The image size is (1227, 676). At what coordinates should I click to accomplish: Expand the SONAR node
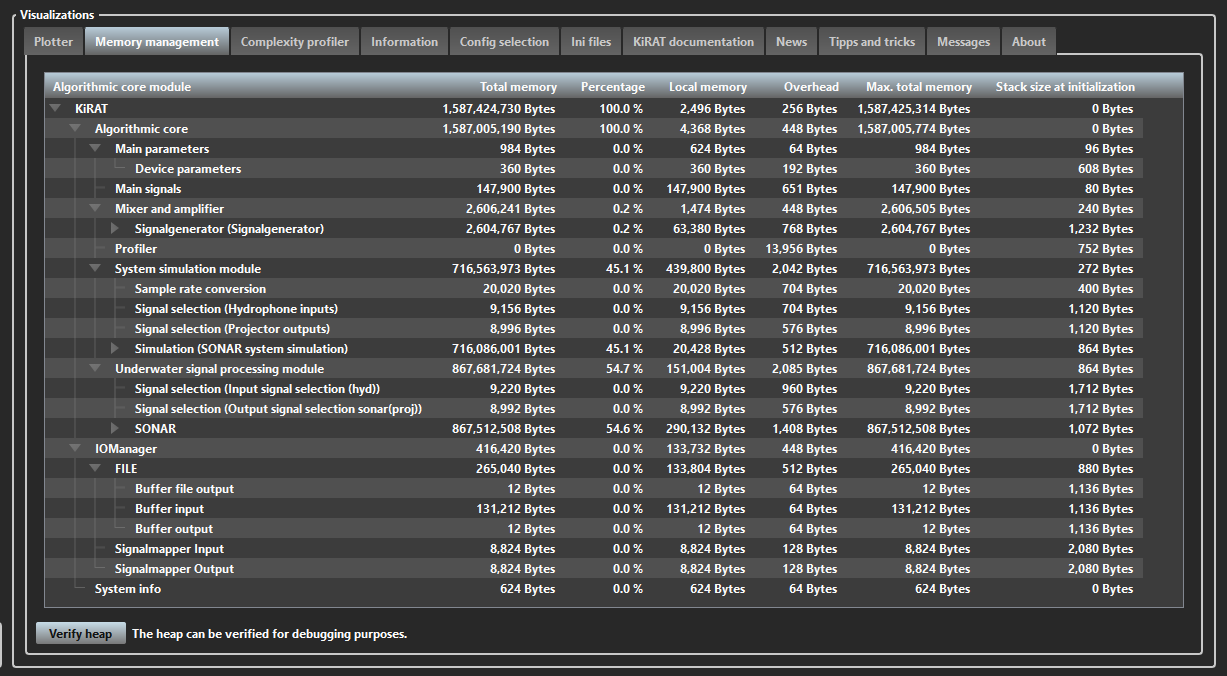115,428
